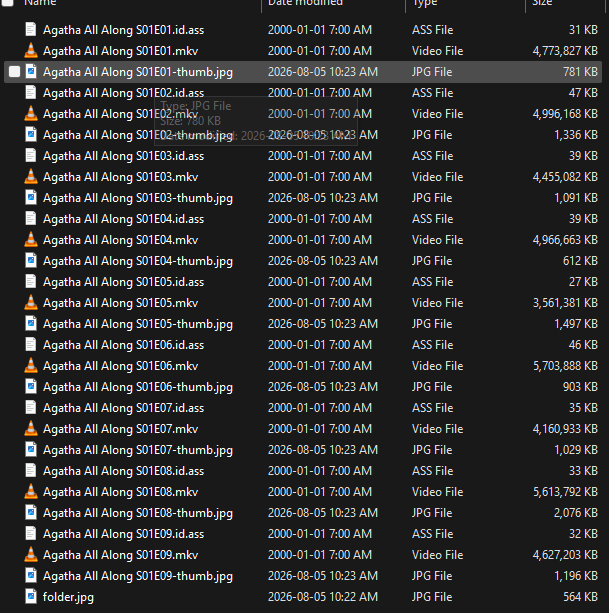Click the document icon for S01E02.id.ass

[31, 93]
